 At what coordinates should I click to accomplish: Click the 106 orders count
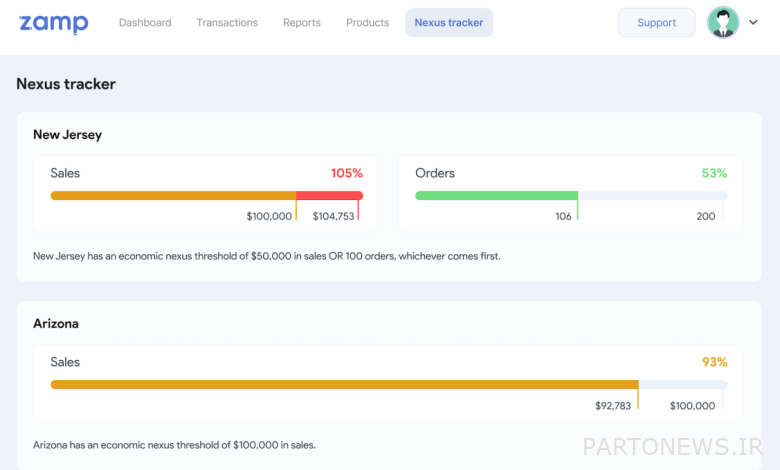pos(563,216)
